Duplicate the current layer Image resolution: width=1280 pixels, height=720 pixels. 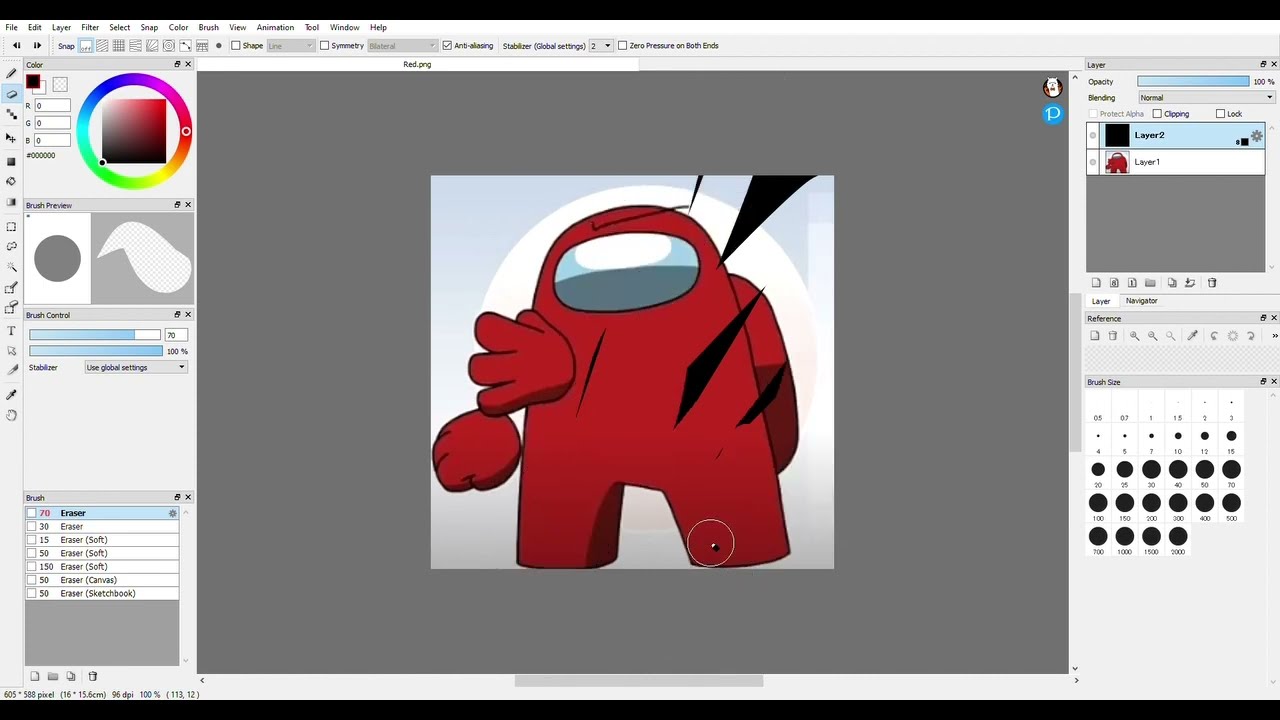coord(1173,283)
